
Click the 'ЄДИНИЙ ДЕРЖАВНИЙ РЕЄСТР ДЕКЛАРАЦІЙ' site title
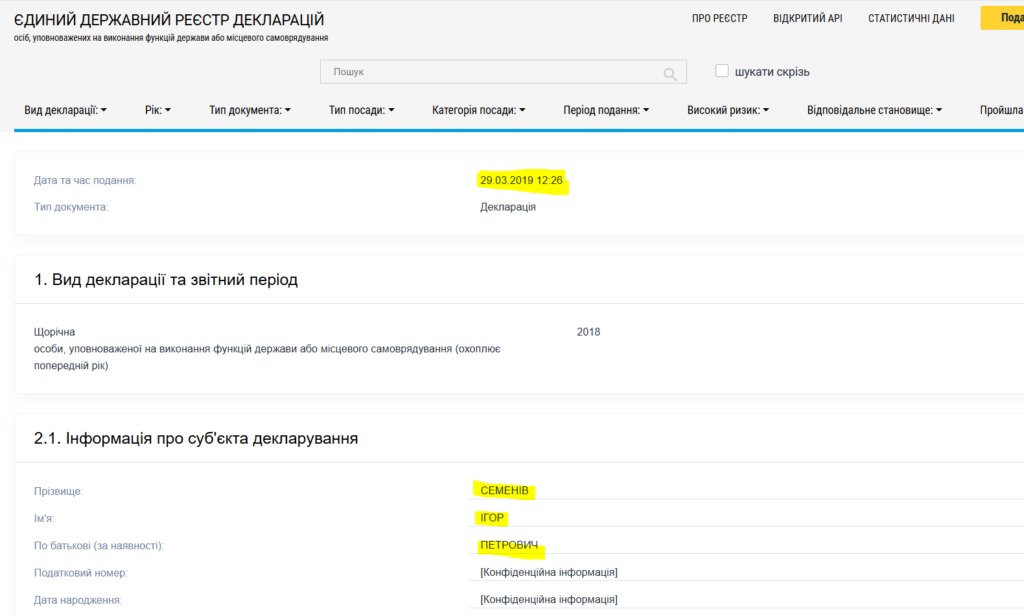pos(169,20)
